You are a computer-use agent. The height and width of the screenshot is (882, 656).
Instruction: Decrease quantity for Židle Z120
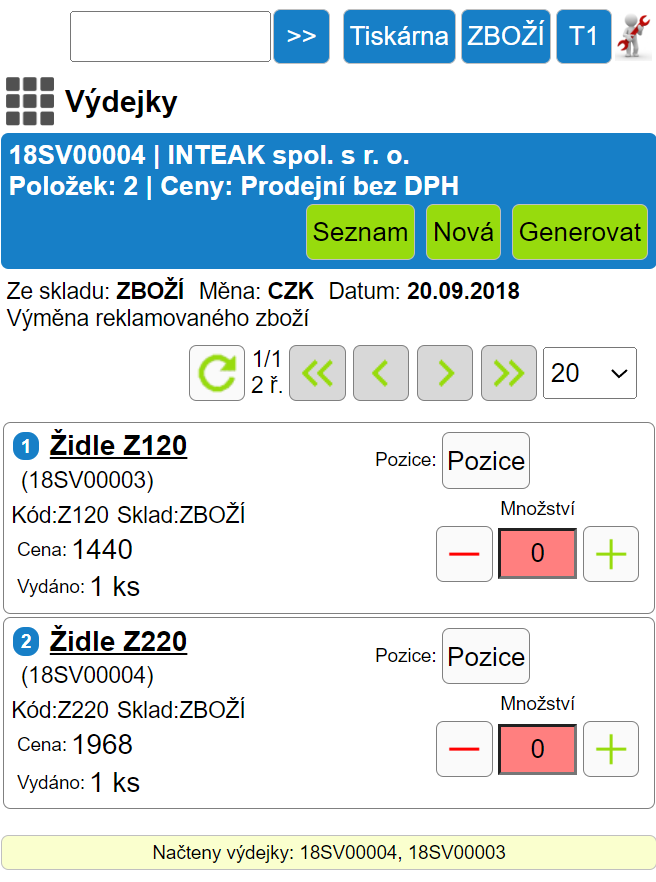coord(464,554)
